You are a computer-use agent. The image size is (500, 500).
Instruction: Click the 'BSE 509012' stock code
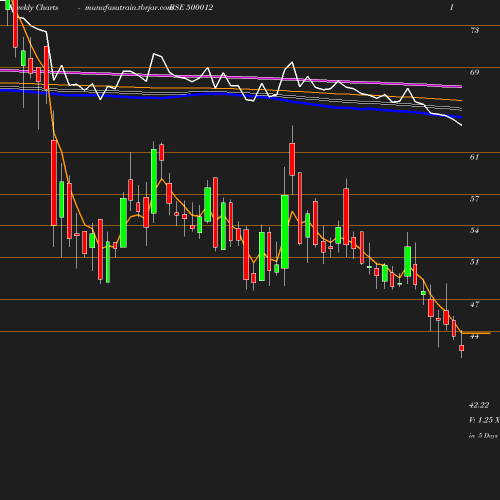tap(192, 8)
